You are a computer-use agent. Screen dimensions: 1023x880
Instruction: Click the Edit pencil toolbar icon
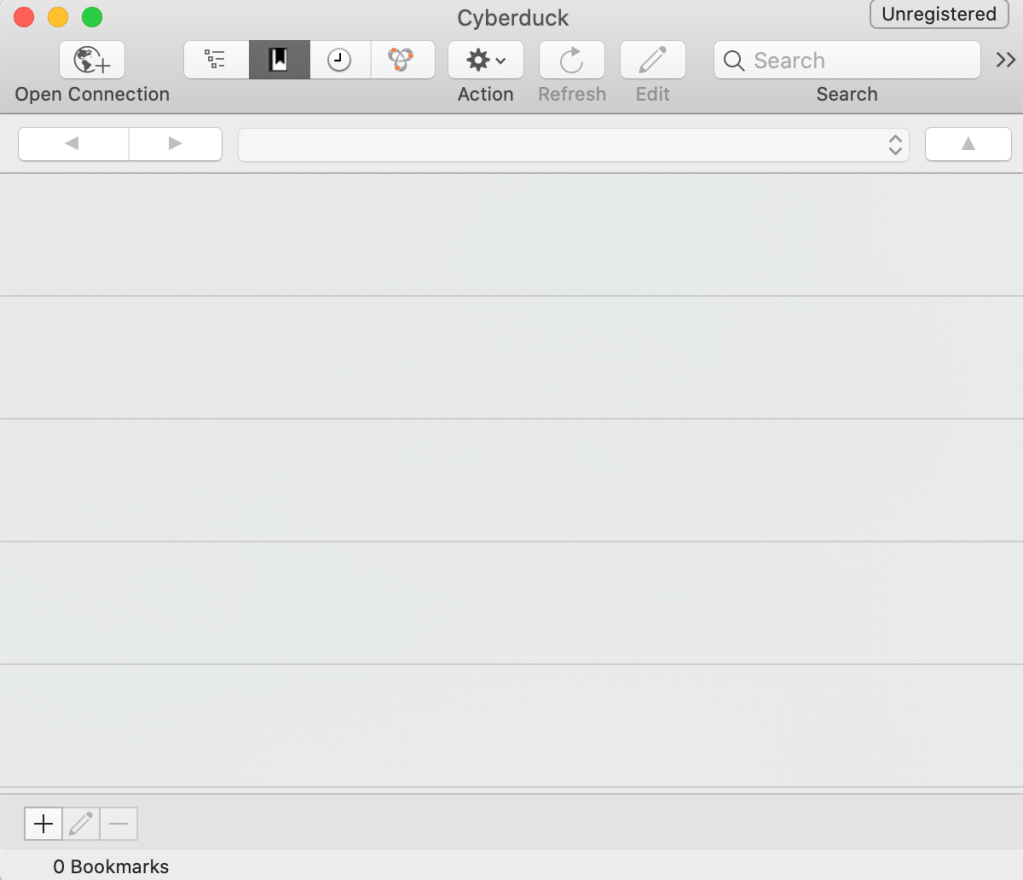(x=652, y=60)
